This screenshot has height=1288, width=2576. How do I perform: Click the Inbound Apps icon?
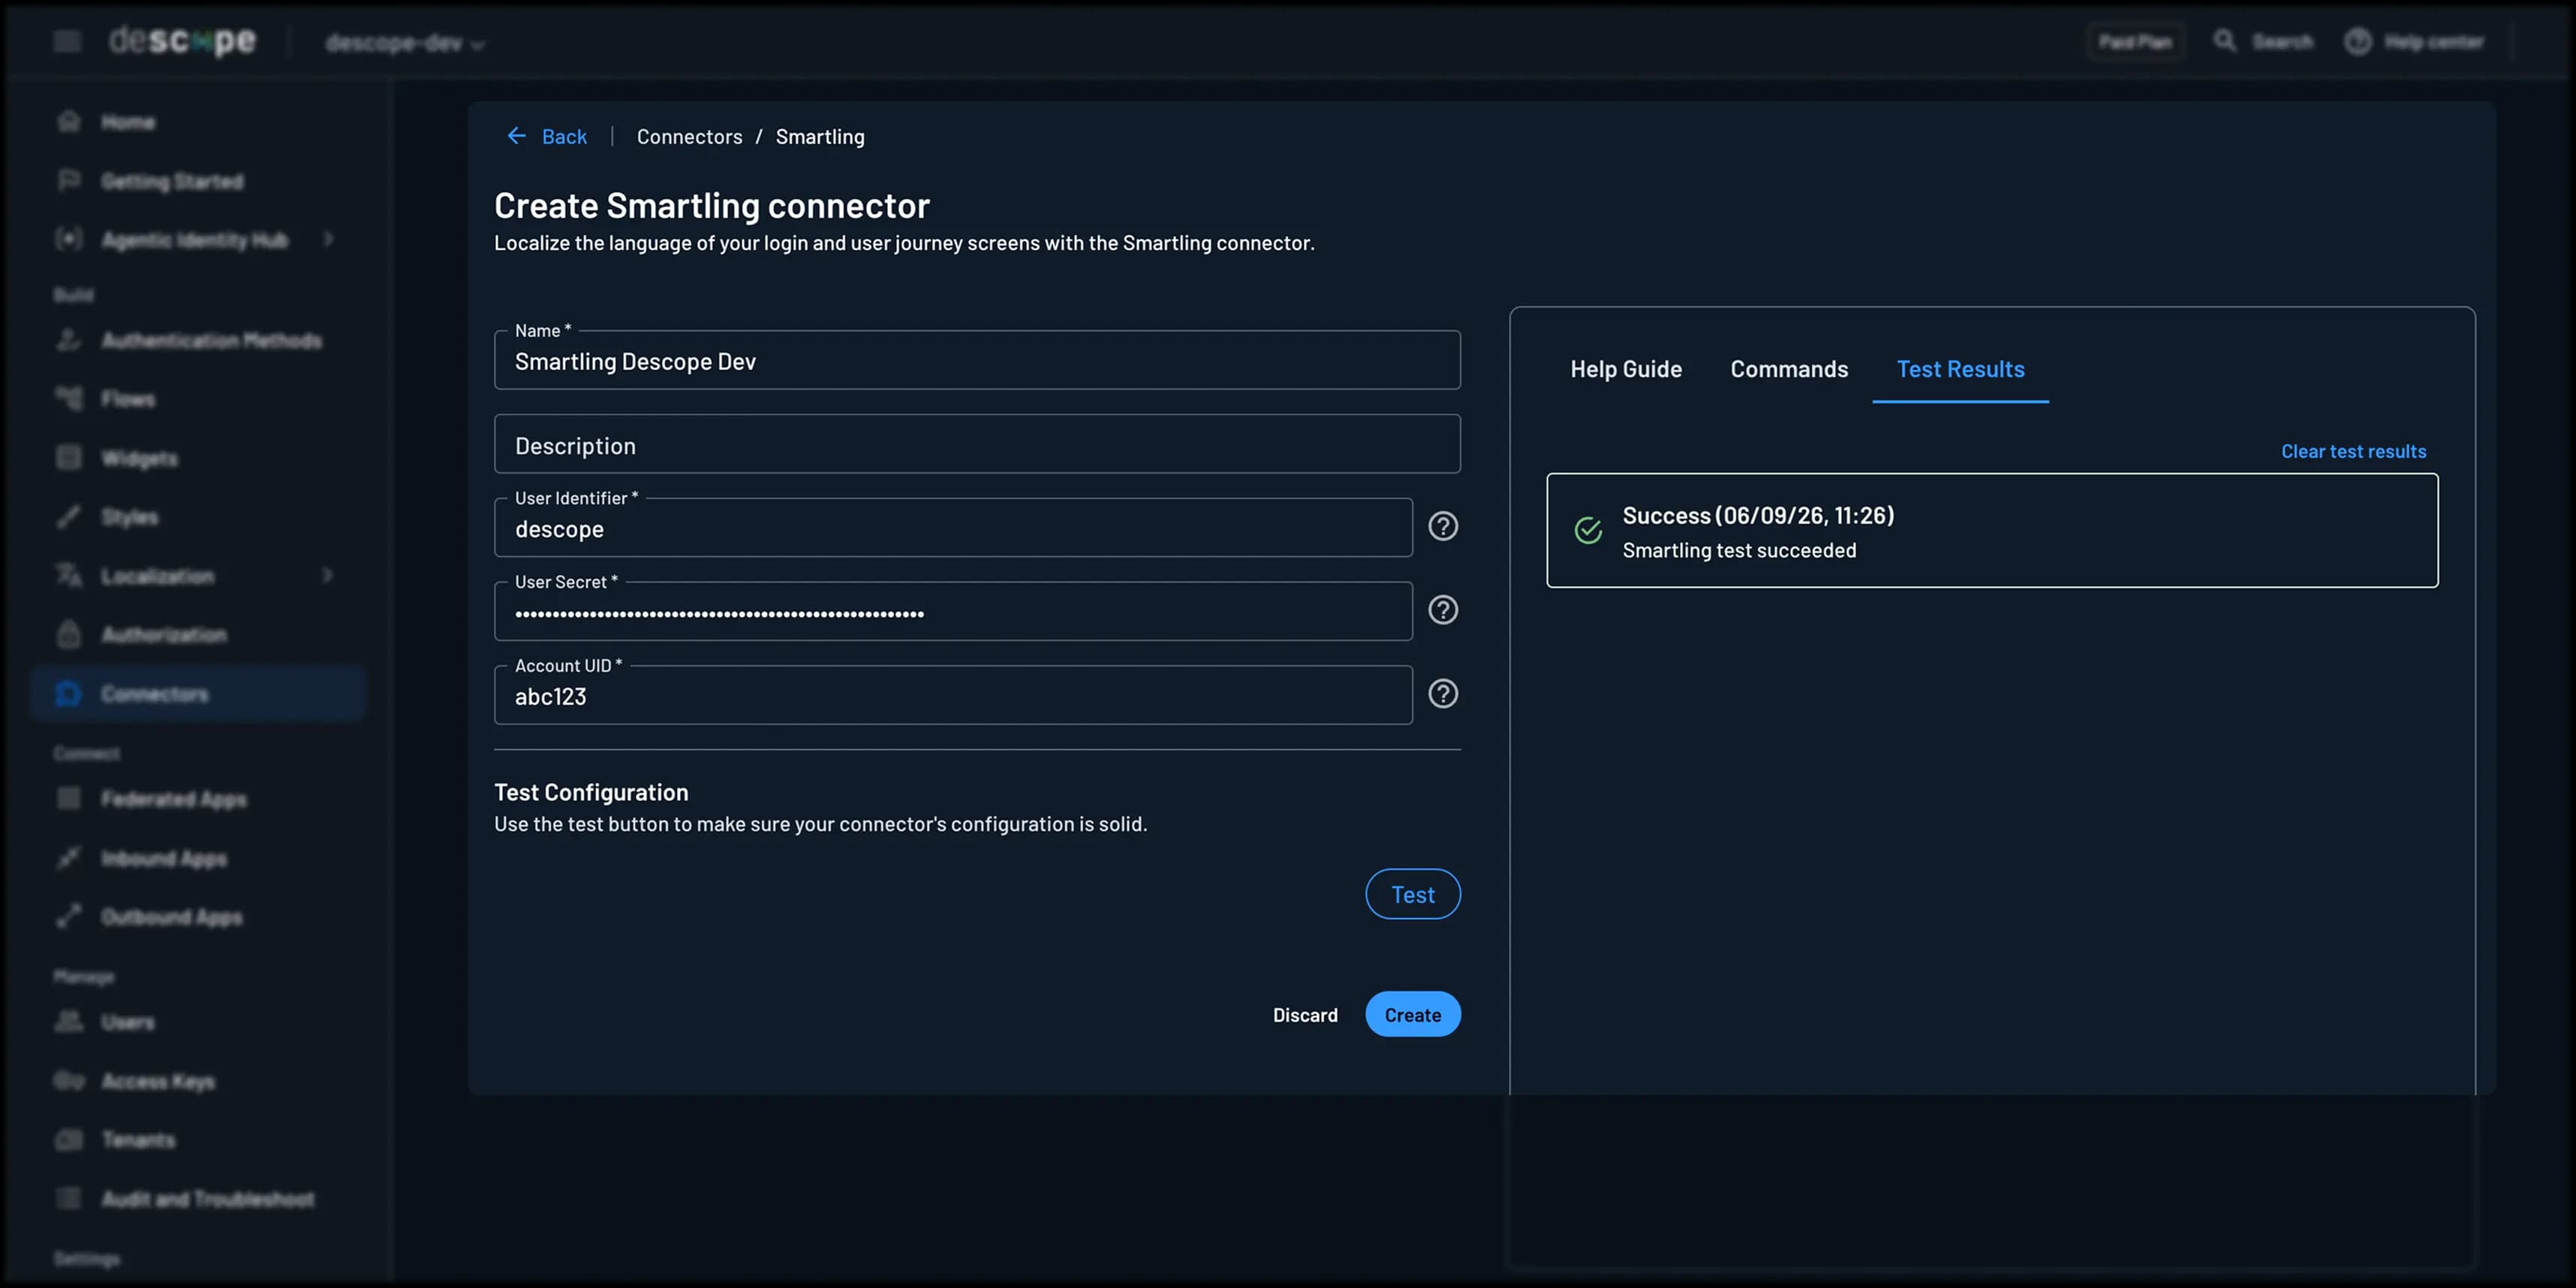[x=68, y=858]
